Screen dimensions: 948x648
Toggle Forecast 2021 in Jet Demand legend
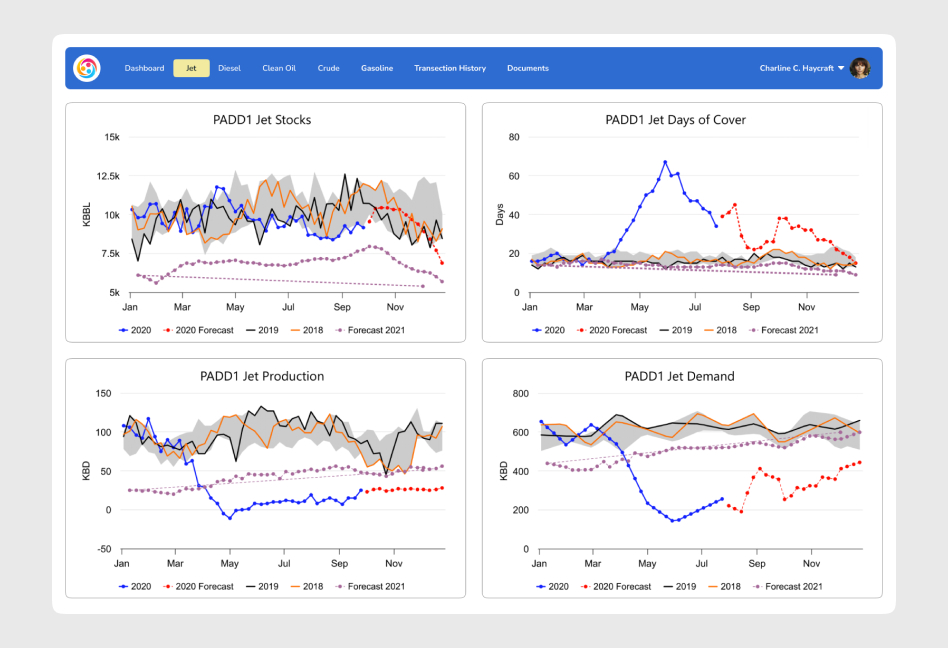tap(788, 586)
